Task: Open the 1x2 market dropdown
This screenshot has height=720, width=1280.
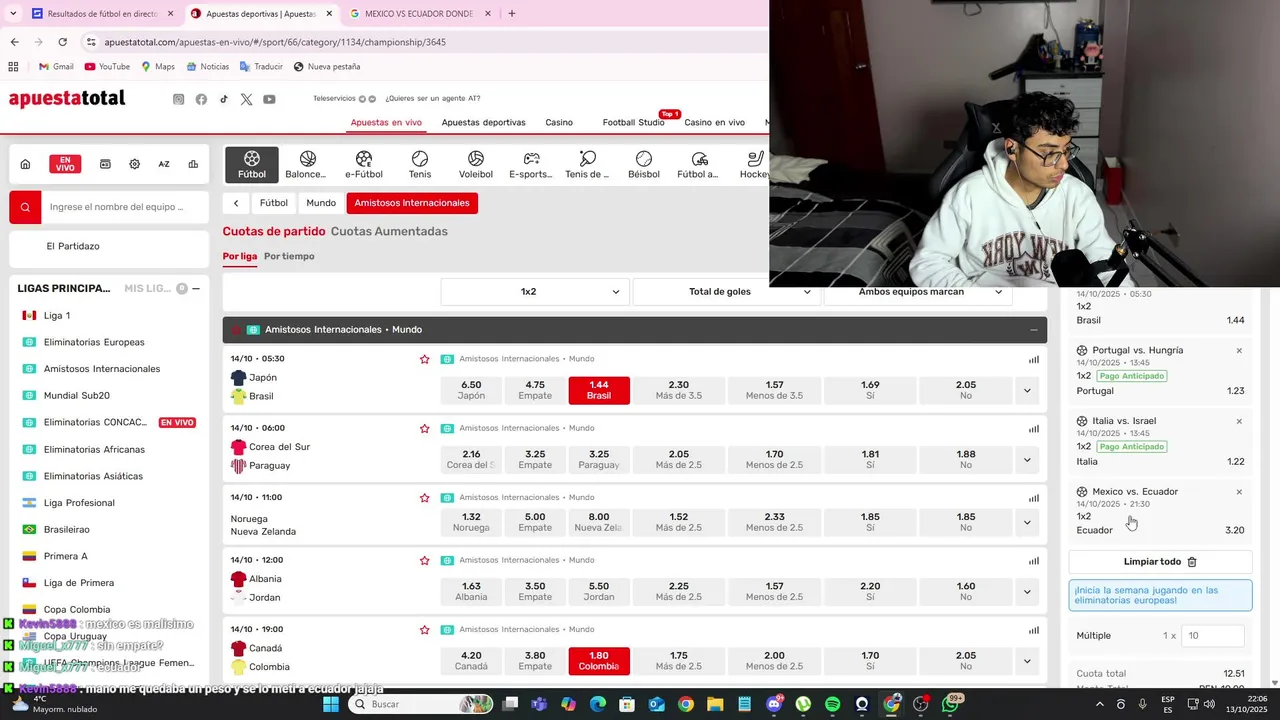Action: [x=535, y=291]
